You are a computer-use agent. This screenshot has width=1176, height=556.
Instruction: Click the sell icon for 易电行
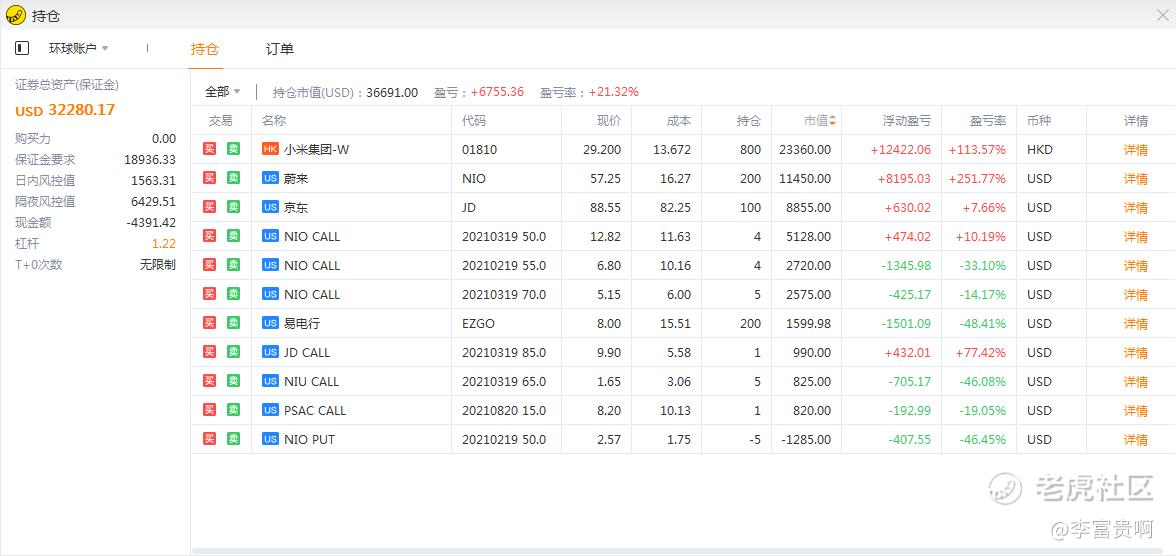click(x=233, y=323)
